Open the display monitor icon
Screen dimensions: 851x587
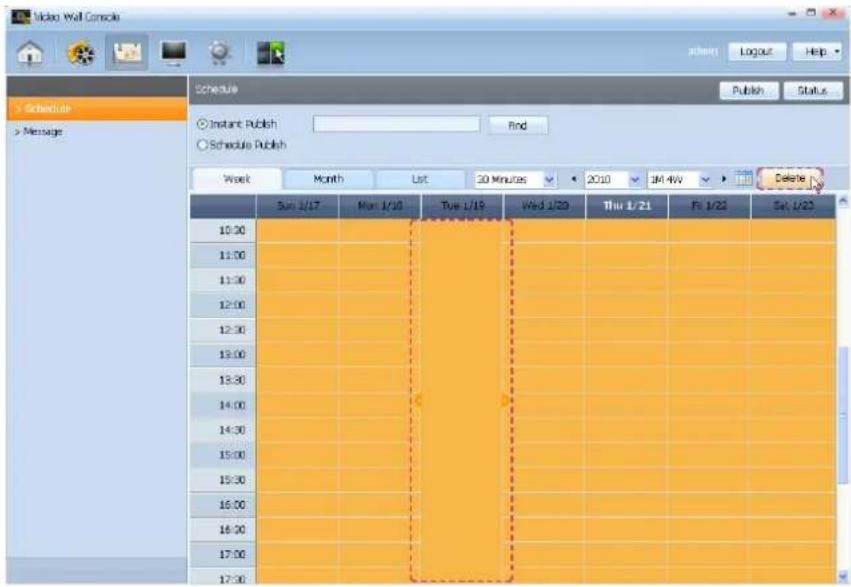point(174,53)
